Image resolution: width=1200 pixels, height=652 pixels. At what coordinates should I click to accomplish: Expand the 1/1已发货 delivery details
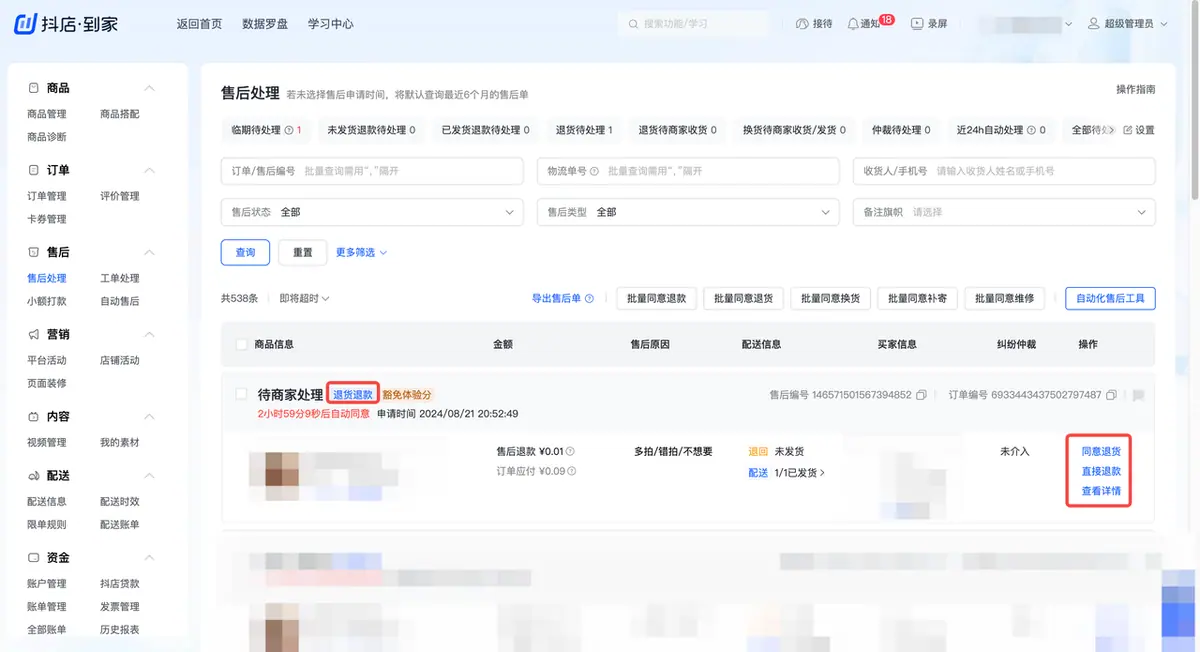800,472
